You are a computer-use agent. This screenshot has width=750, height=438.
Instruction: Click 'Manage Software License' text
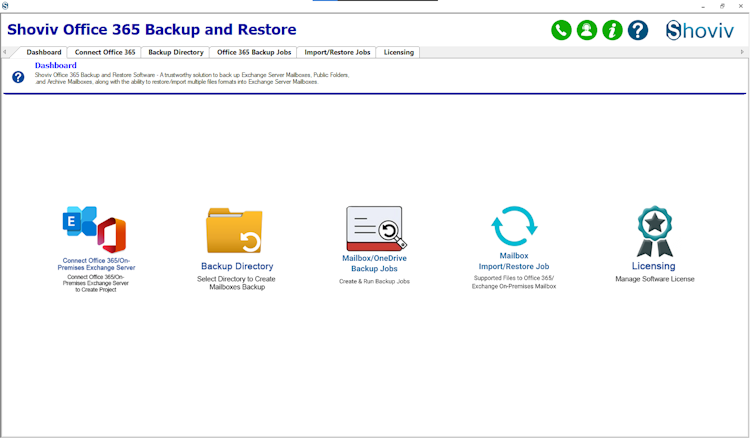(654, 279)
